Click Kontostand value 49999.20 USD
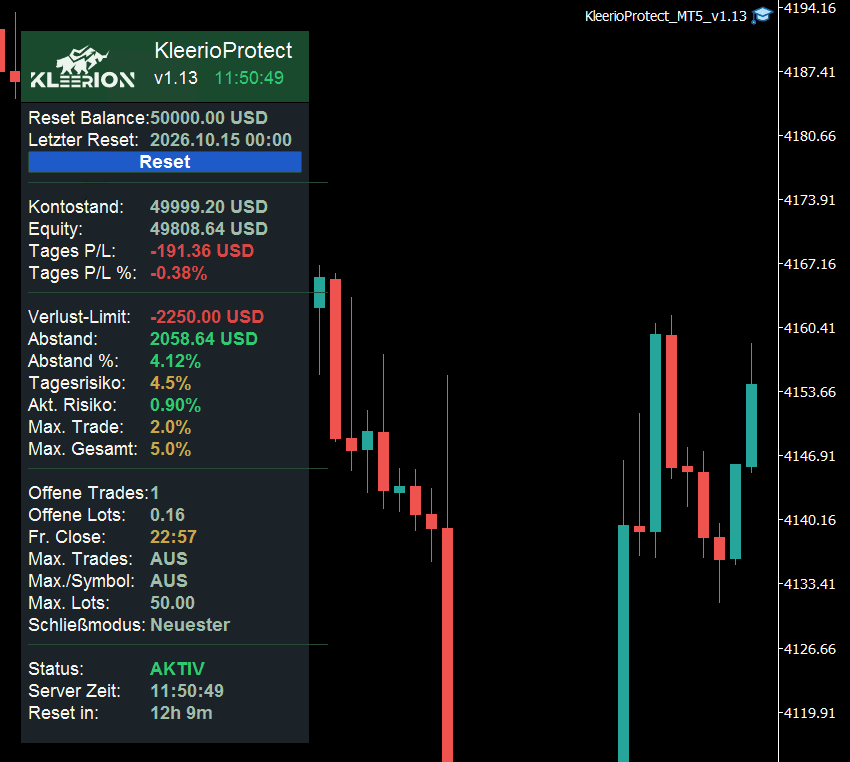Image resolution: width=850 pixels, height=762 pixels. (209, 206)
